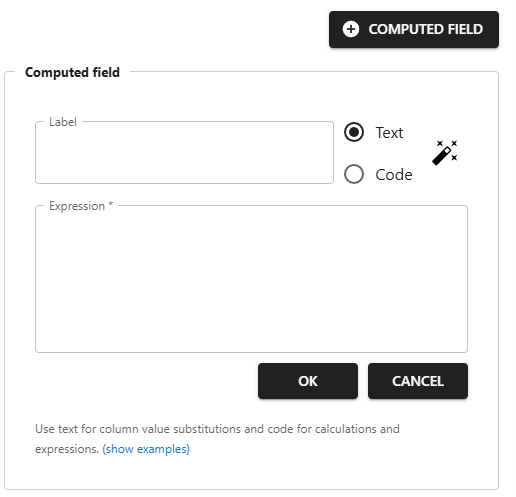This screenshot has width=516, height=497.
Task: Click the word 'expressions.' before show examples
Action: tap(67, 449)
